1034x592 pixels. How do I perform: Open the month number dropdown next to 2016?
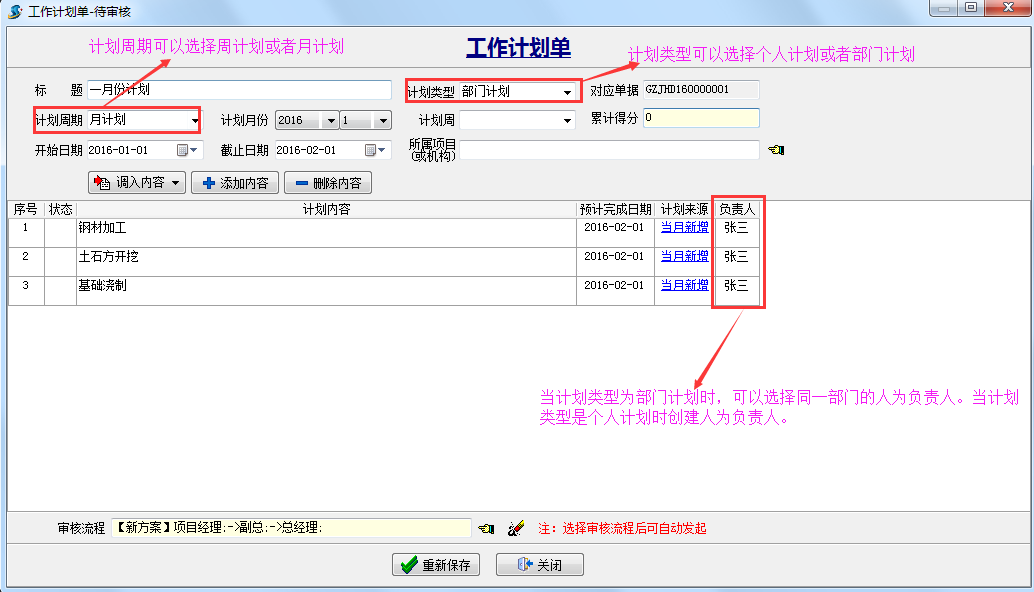tap(381, 119)
